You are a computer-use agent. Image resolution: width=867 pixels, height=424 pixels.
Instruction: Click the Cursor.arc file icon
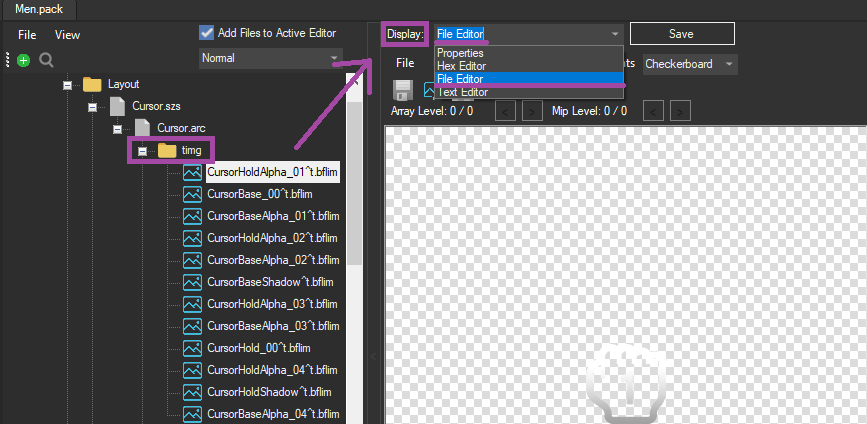click(142, 128)
